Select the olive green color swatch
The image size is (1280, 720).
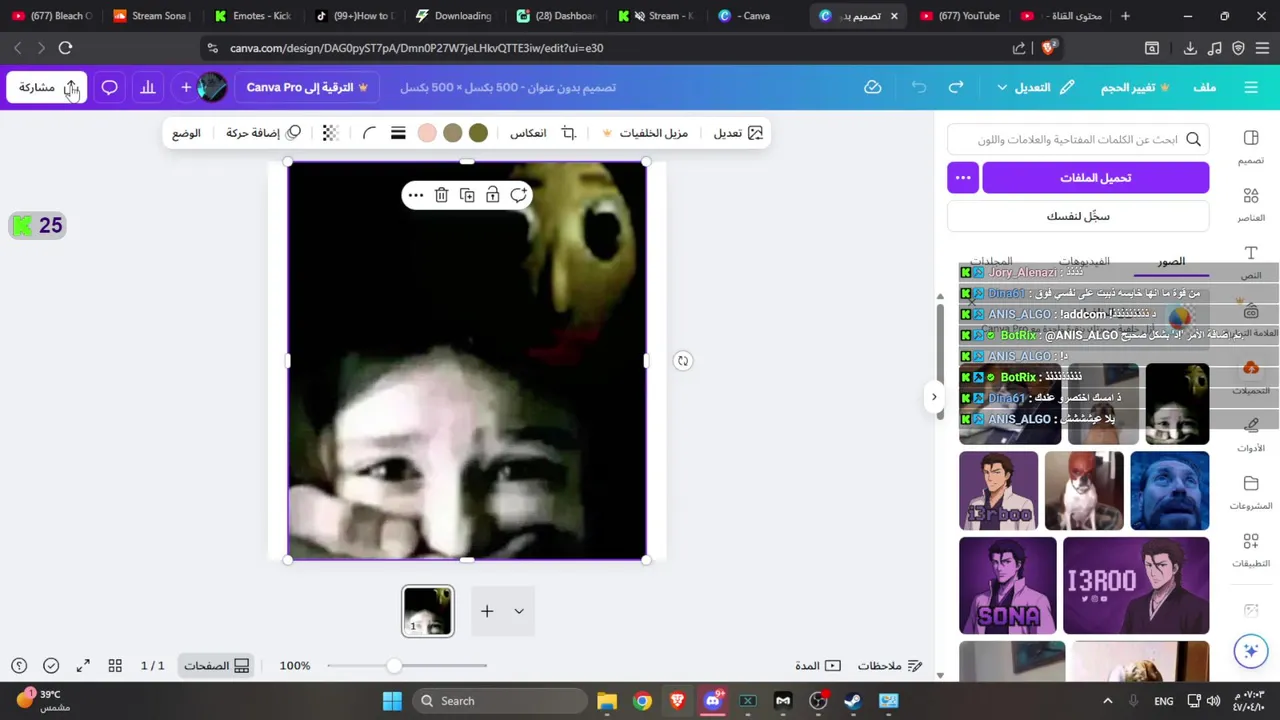[x=478, y=133]
